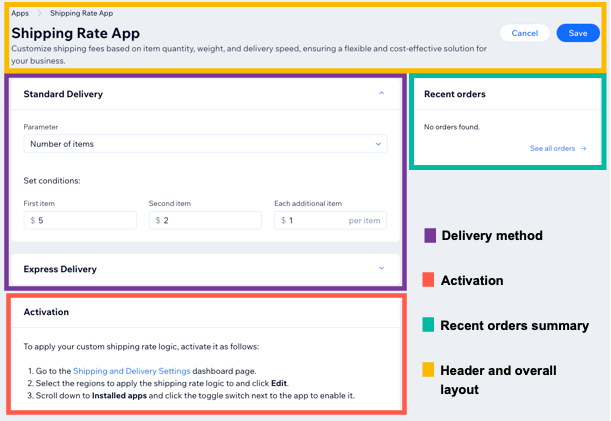Click the Activation card heading
611x421 pixels.
(x=46, y=312)
